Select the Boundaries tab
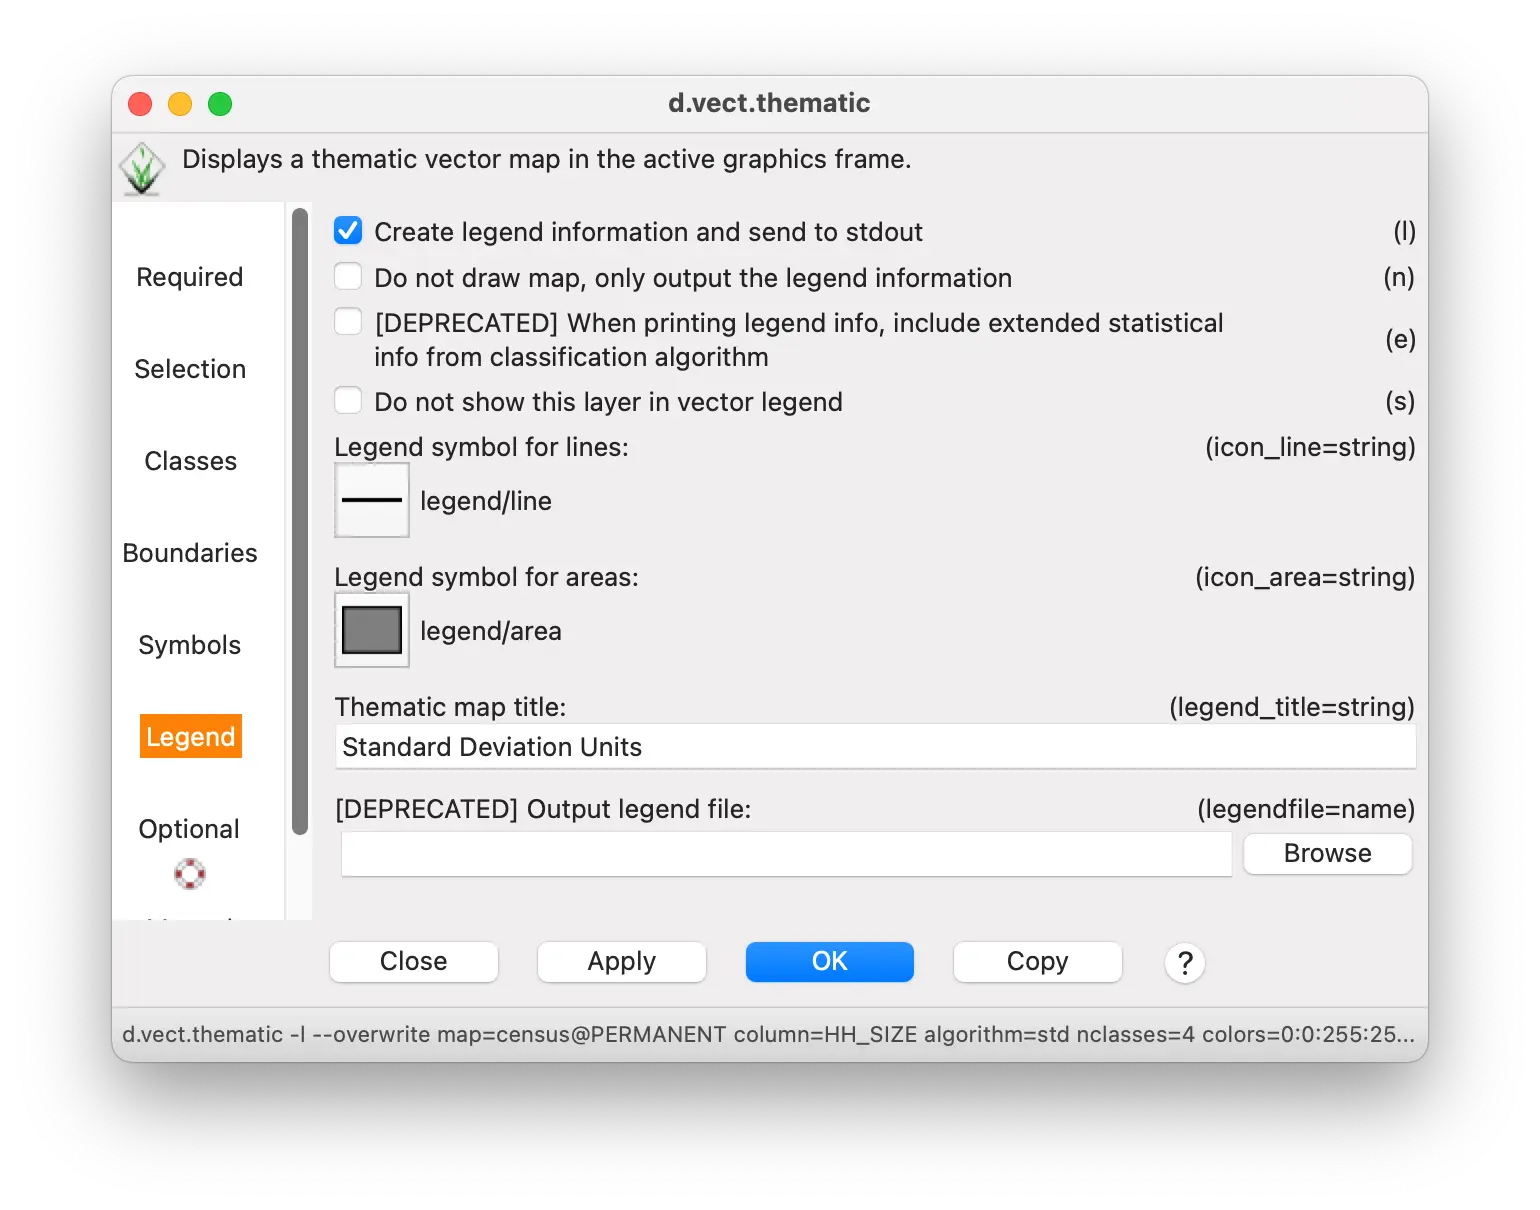The image size is (1540, 1210). pos(189,553)
